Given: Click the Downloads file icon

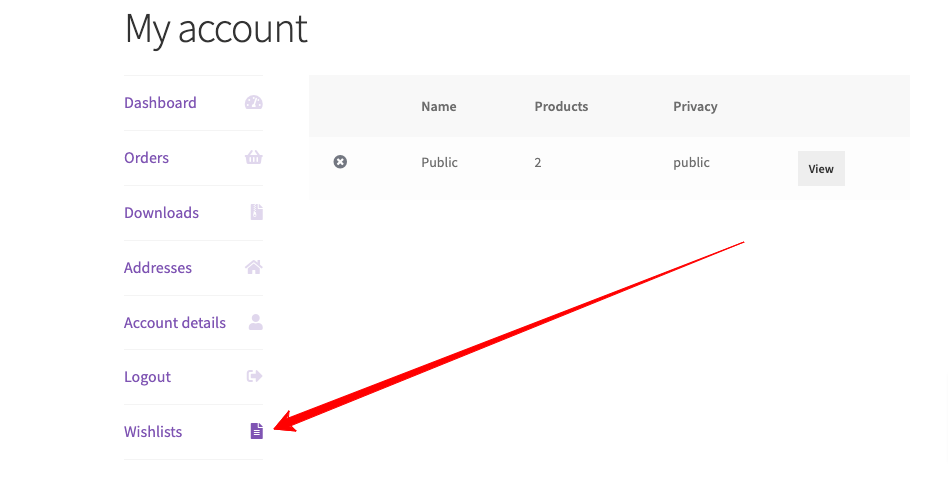Looking at the screenshot, I should tap(256, 212).
